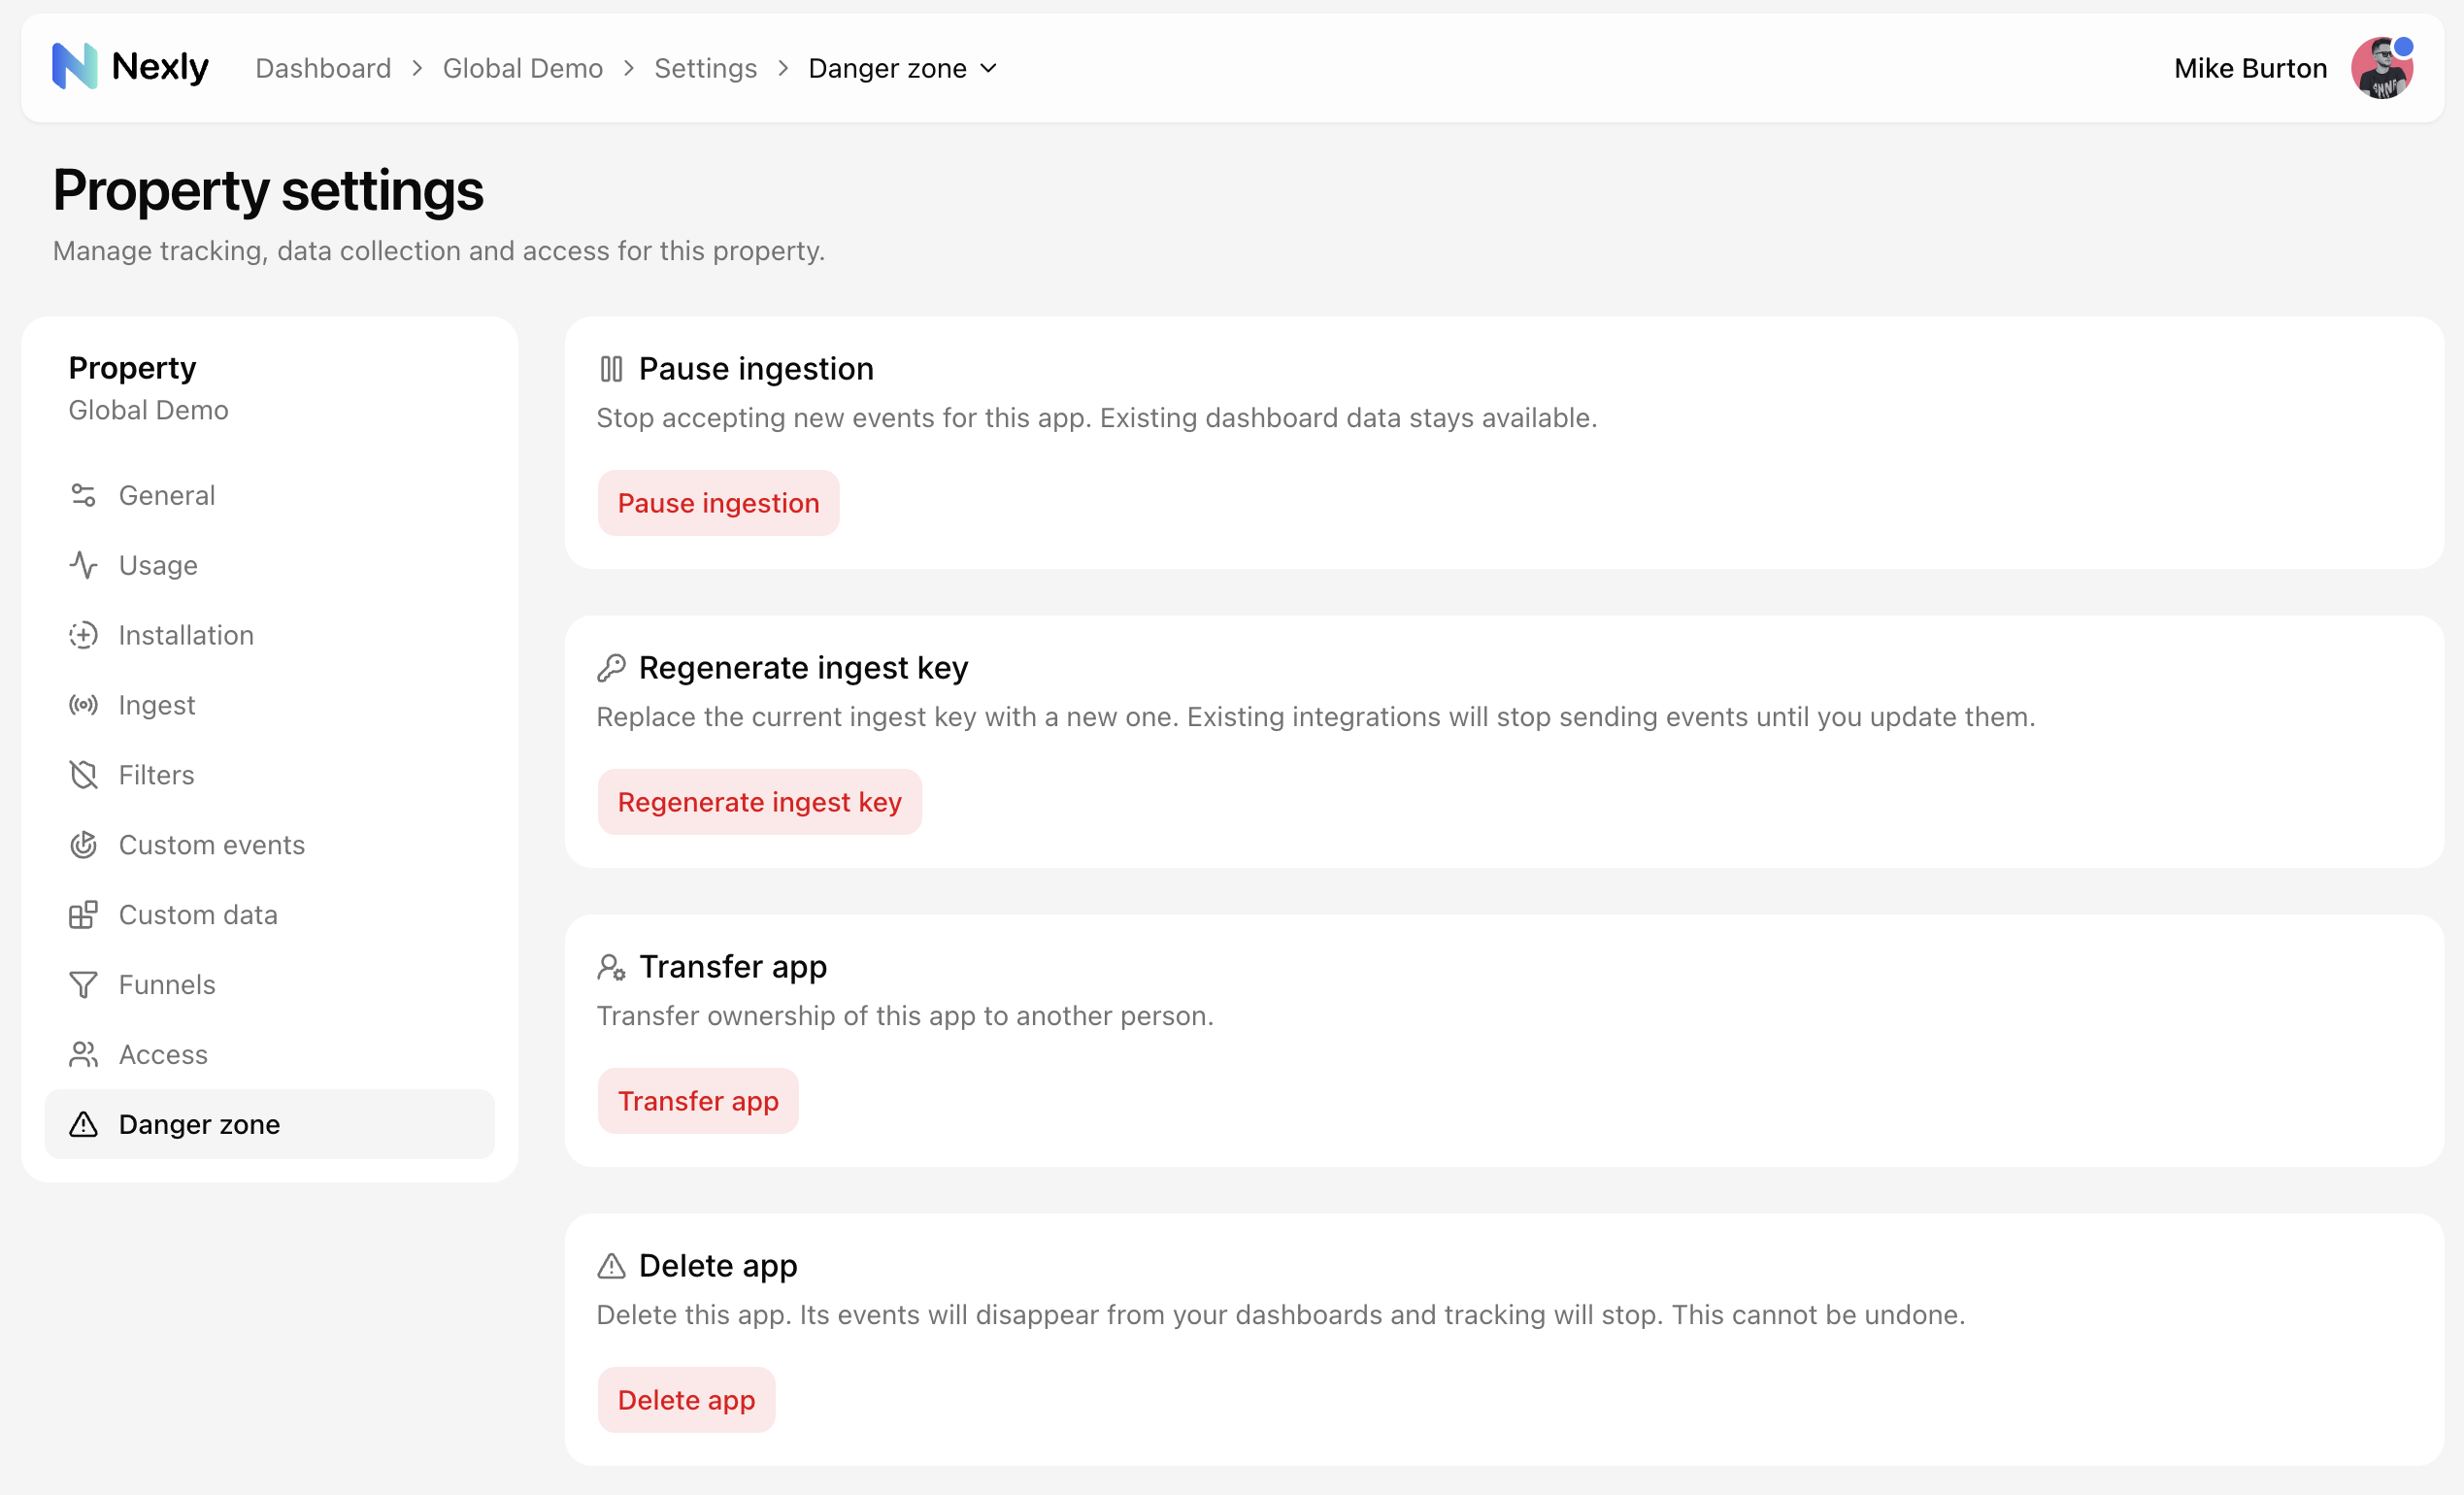Go to Custom events settings
This screenshot has height=1495, width=2464.
270,845
